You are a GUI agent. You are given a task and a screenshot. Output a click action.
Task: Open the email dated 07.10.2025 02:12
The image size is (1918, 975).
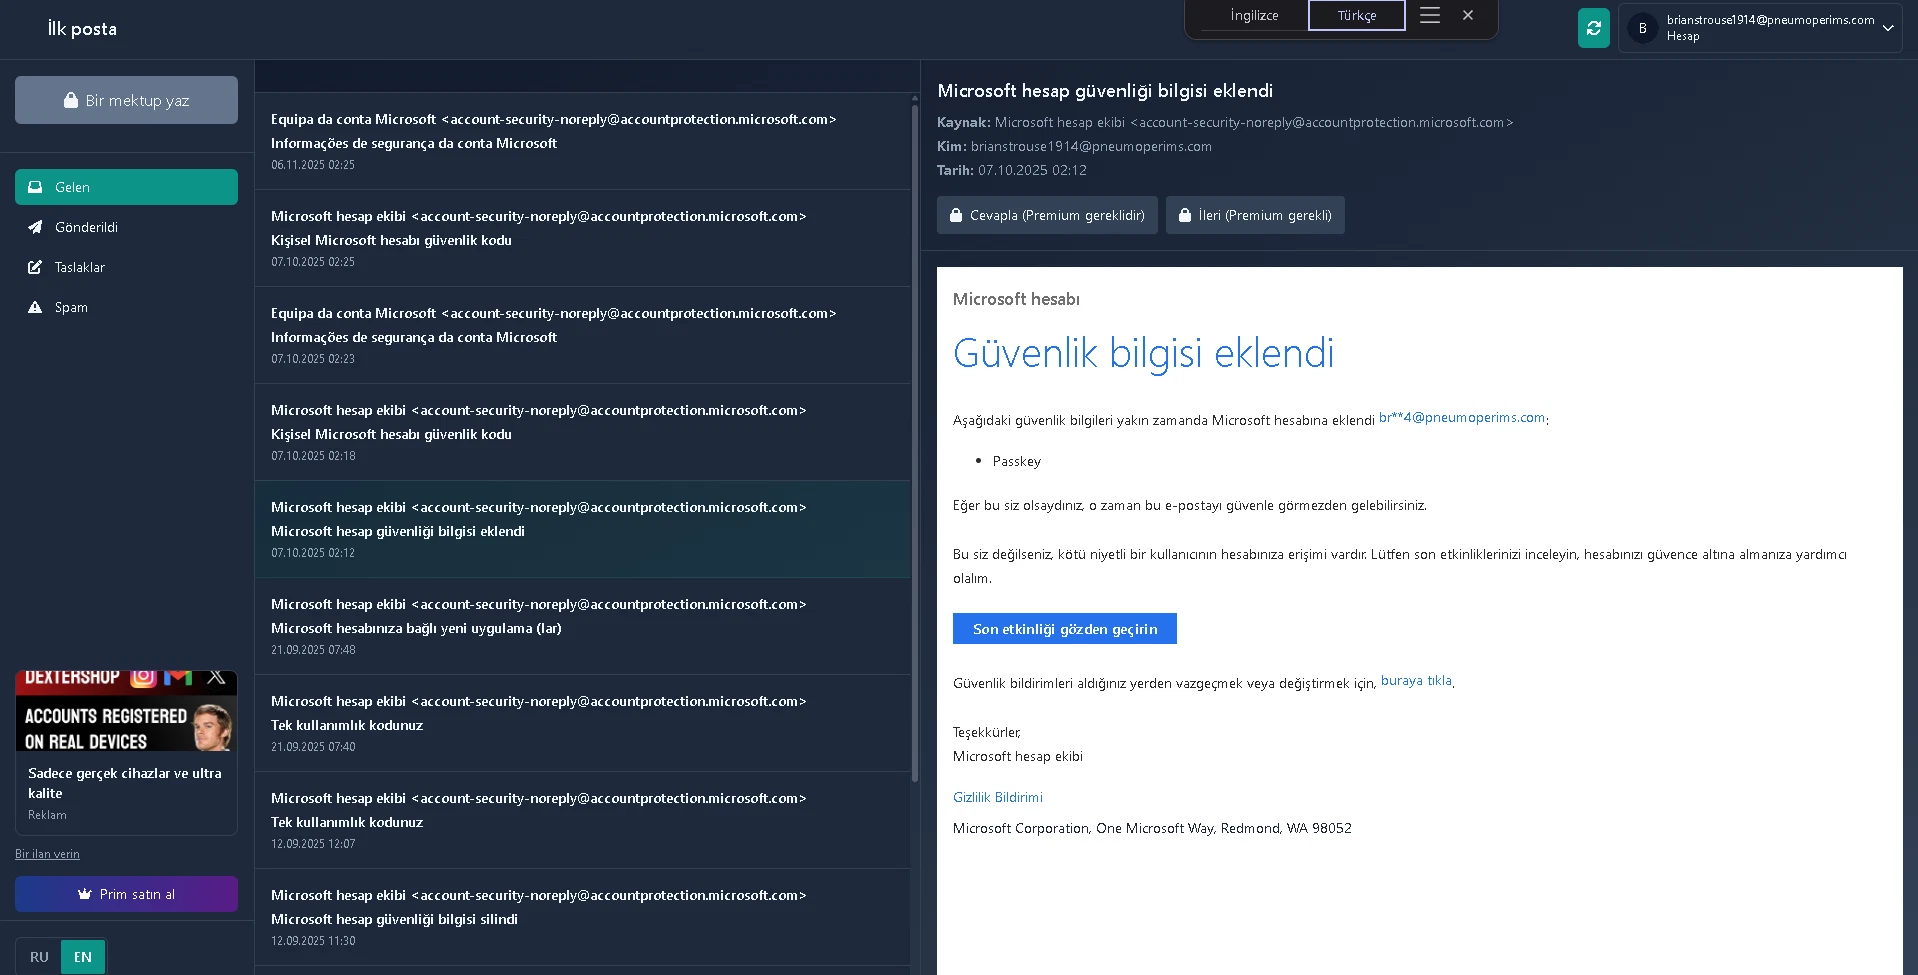pos(583,529)
